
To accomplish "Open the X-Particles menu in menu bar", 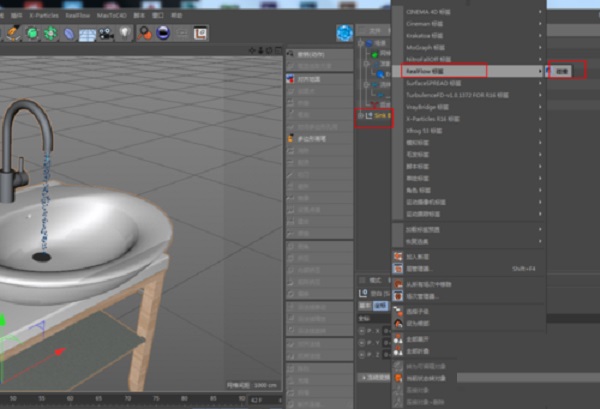I will click(x=42, y=17).
